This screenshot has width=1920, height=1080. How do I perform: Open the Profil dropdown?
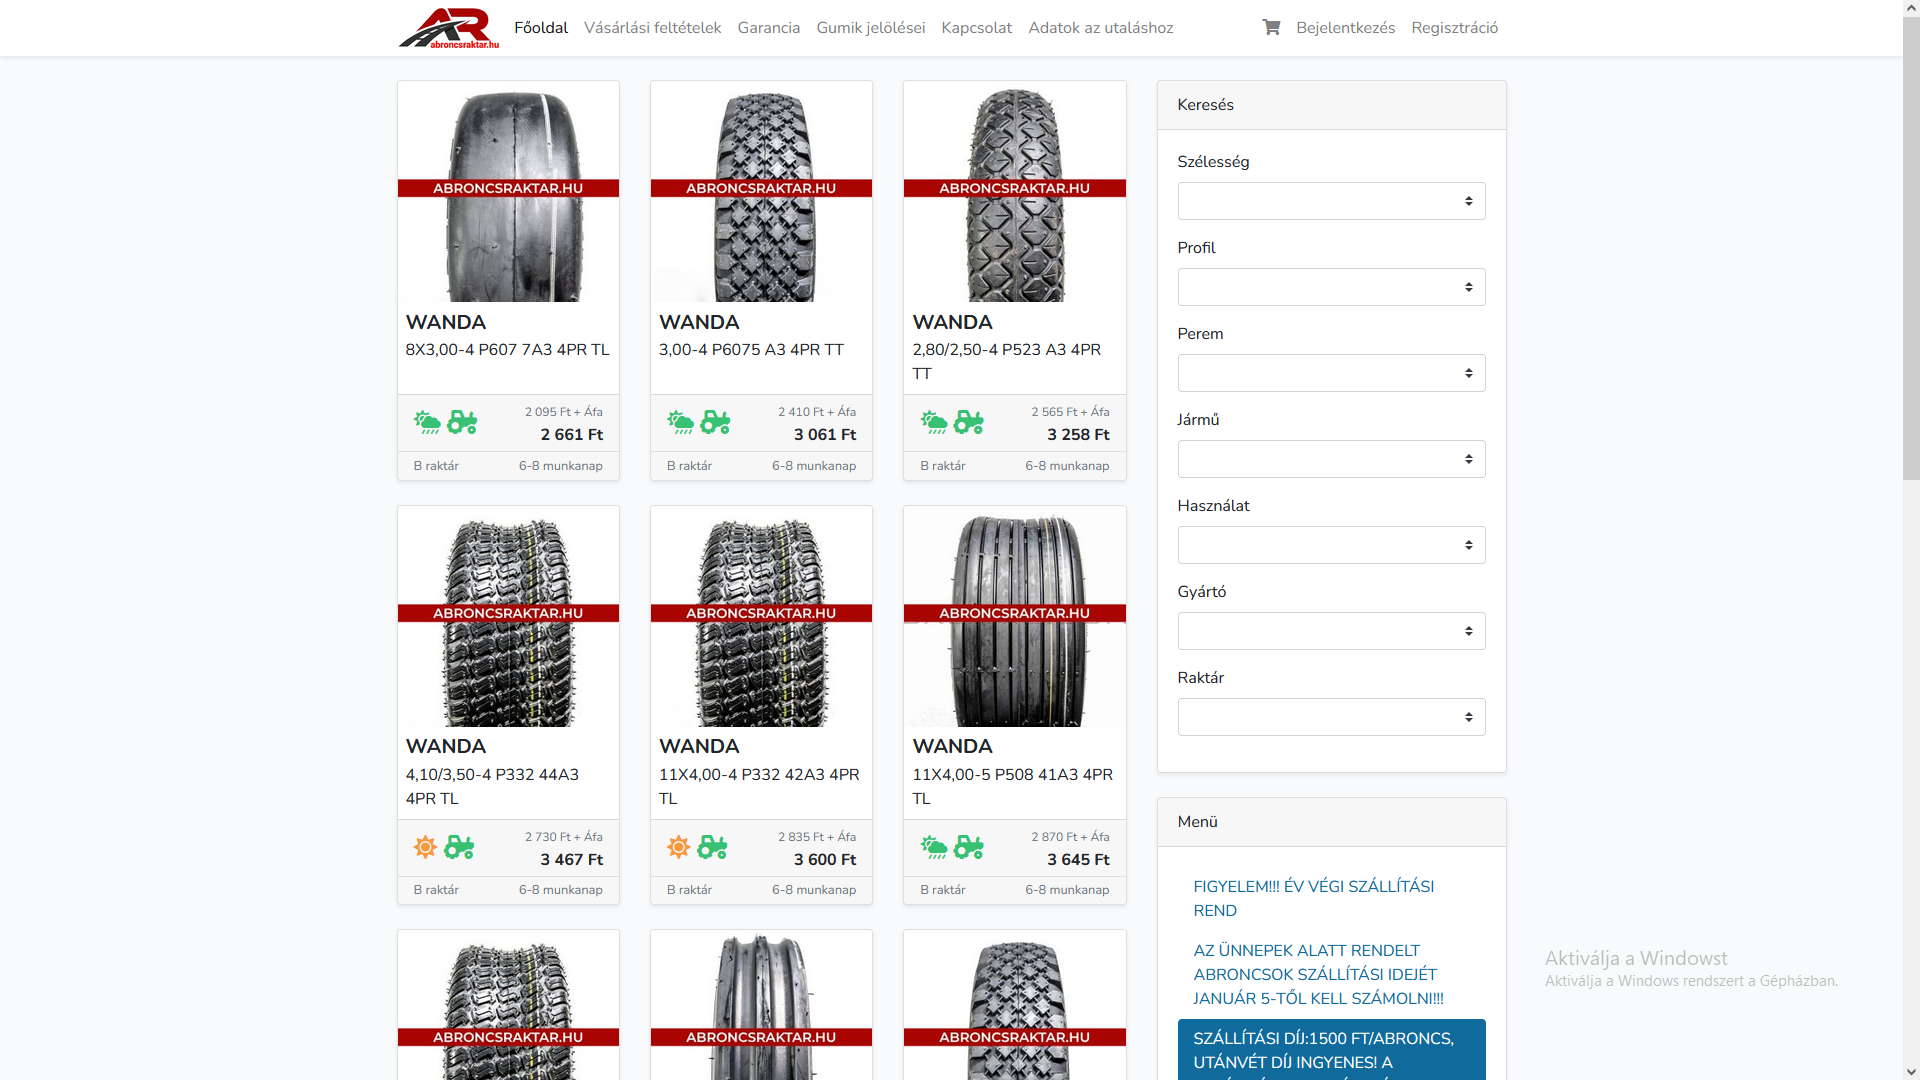(1331, 287)
